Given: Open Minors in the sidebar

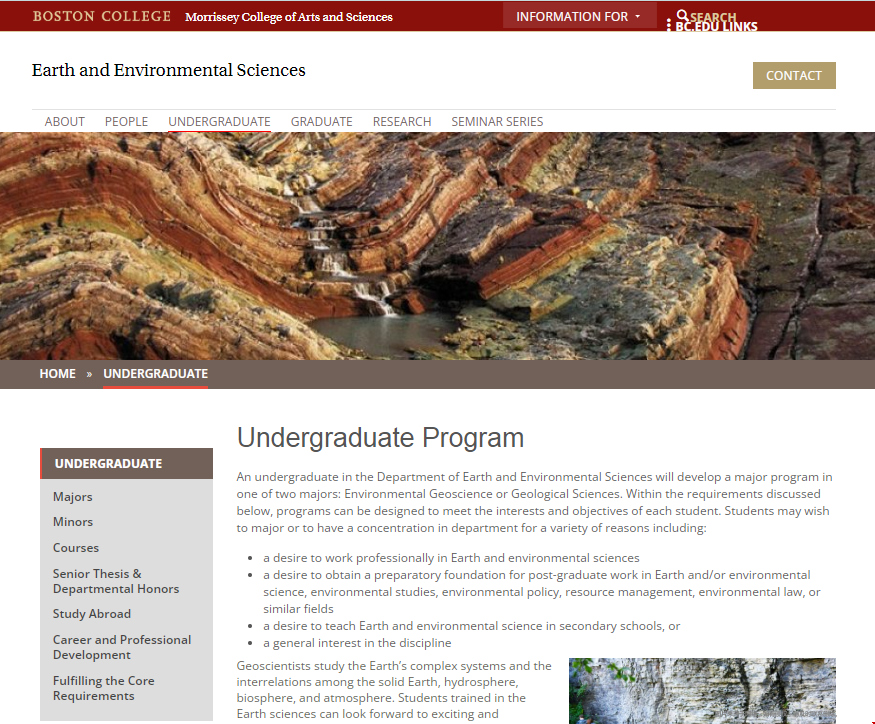Looking at the screenshot, I should pyautogui.click(x=73, y=522).
